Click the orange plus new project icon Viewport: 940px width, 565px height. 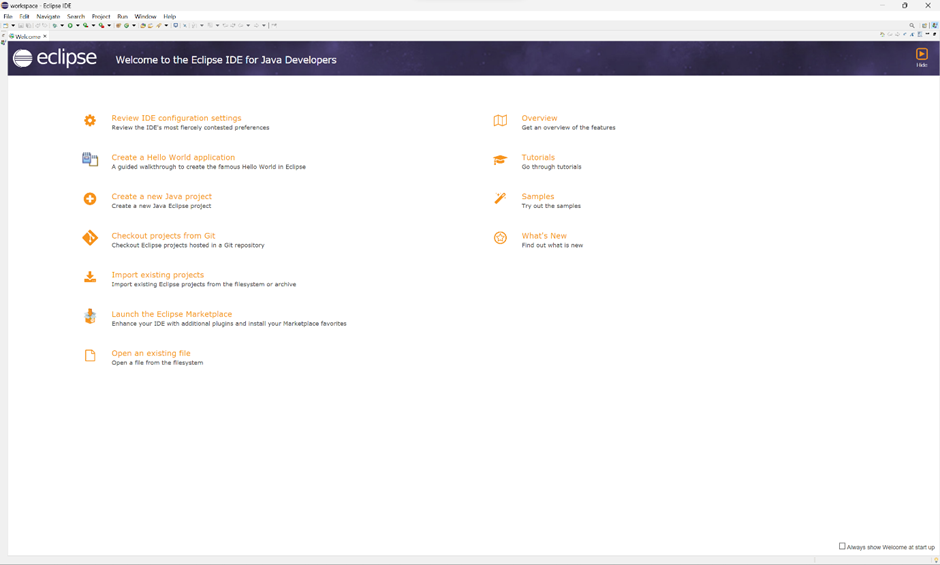pos(90,199)
